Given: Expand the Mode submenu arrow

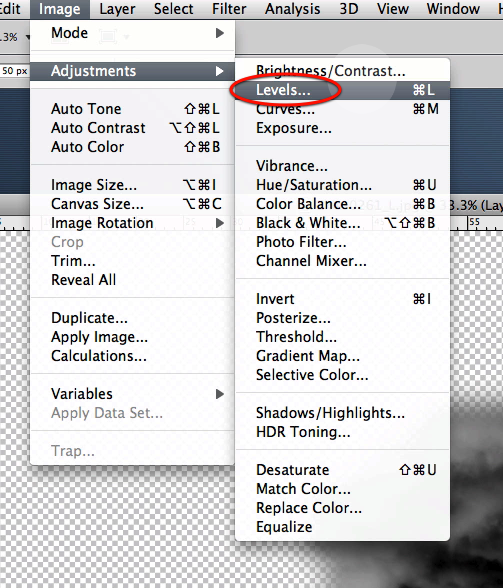Looking at the screenshot, I should point(220,33).
